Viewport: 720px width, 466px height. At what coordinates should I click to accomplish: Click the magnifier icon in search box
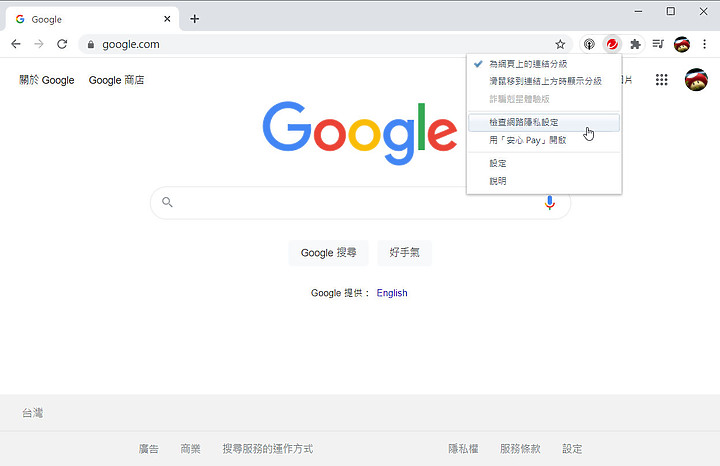(x=167, y=202)
